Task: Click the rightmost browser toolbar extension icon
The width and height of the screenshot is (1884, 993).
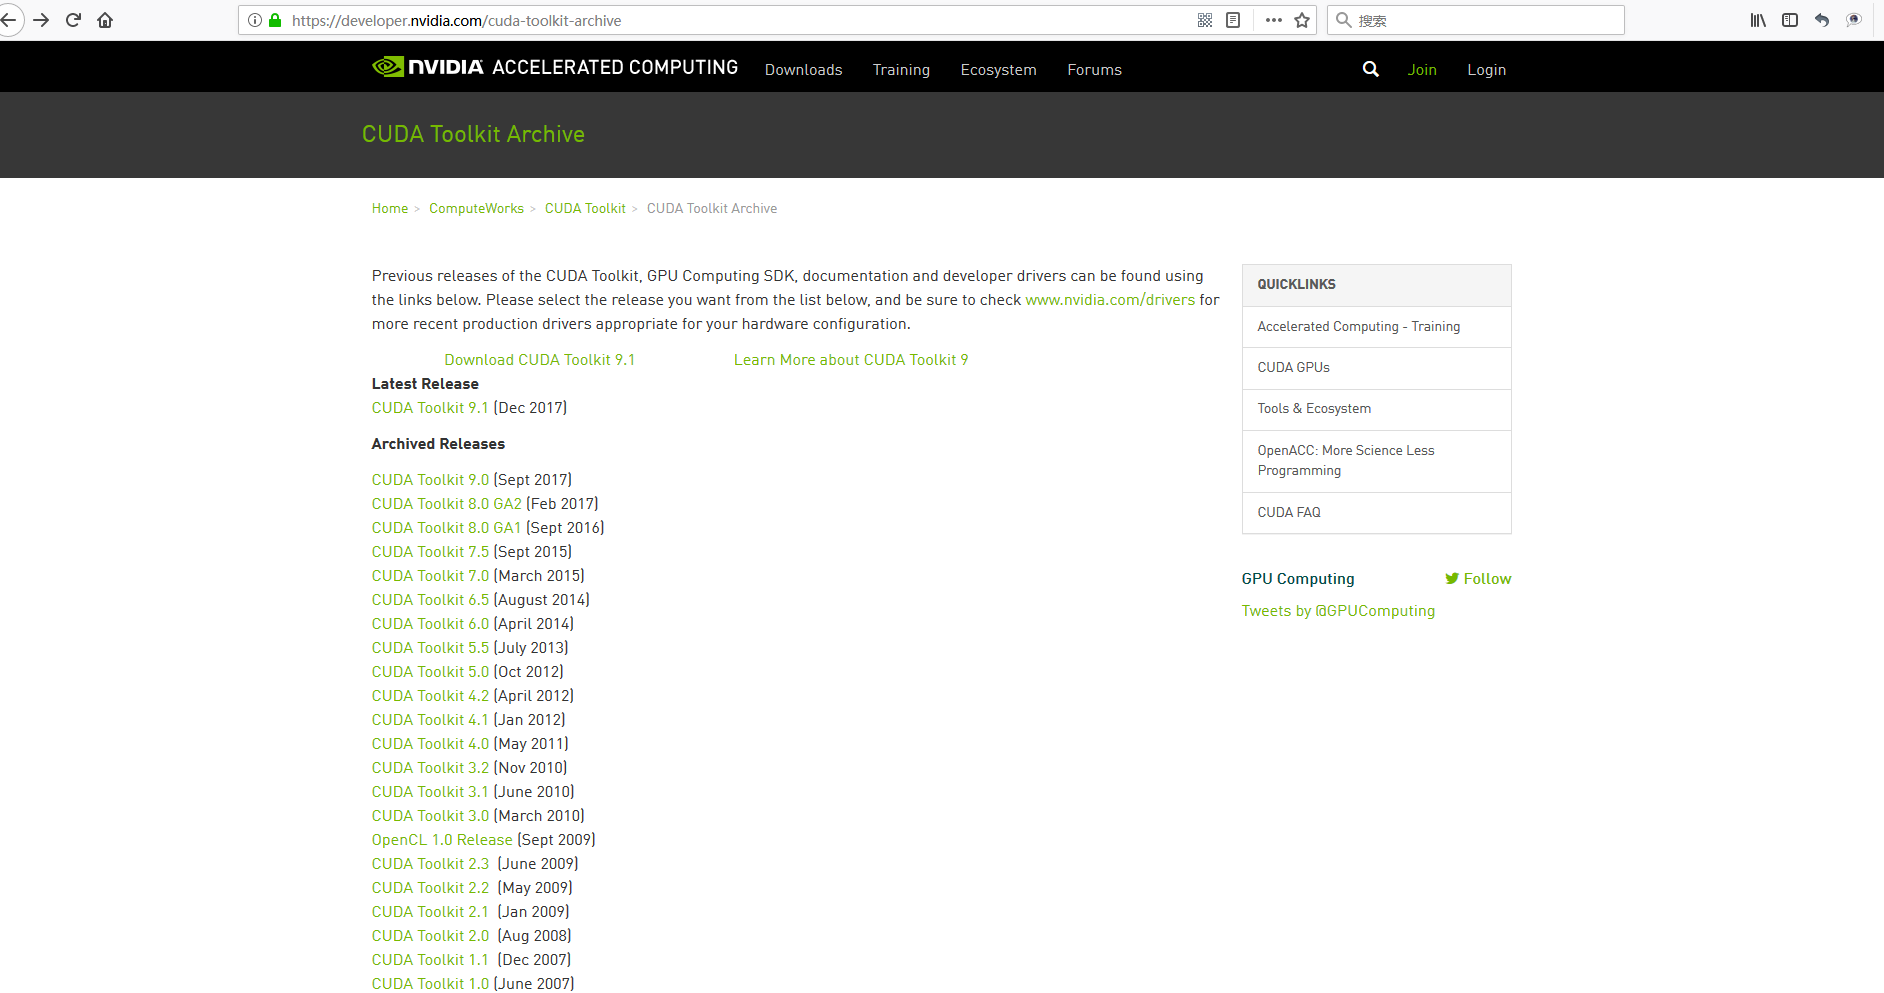Action: pos(1854,20)
